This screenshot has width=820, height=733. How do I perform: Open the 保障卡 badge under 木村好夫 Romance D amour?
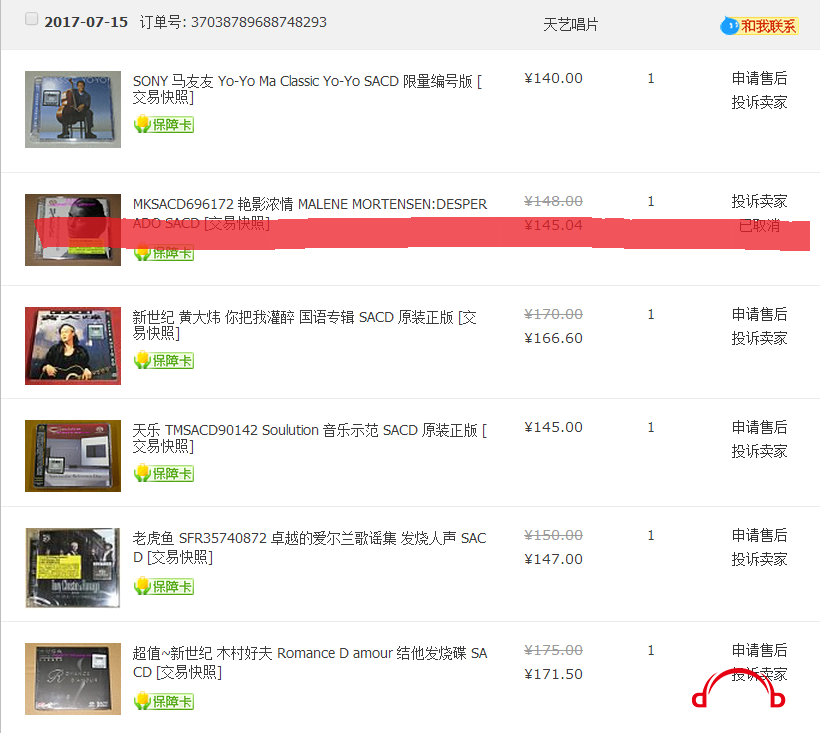[164, 701]
